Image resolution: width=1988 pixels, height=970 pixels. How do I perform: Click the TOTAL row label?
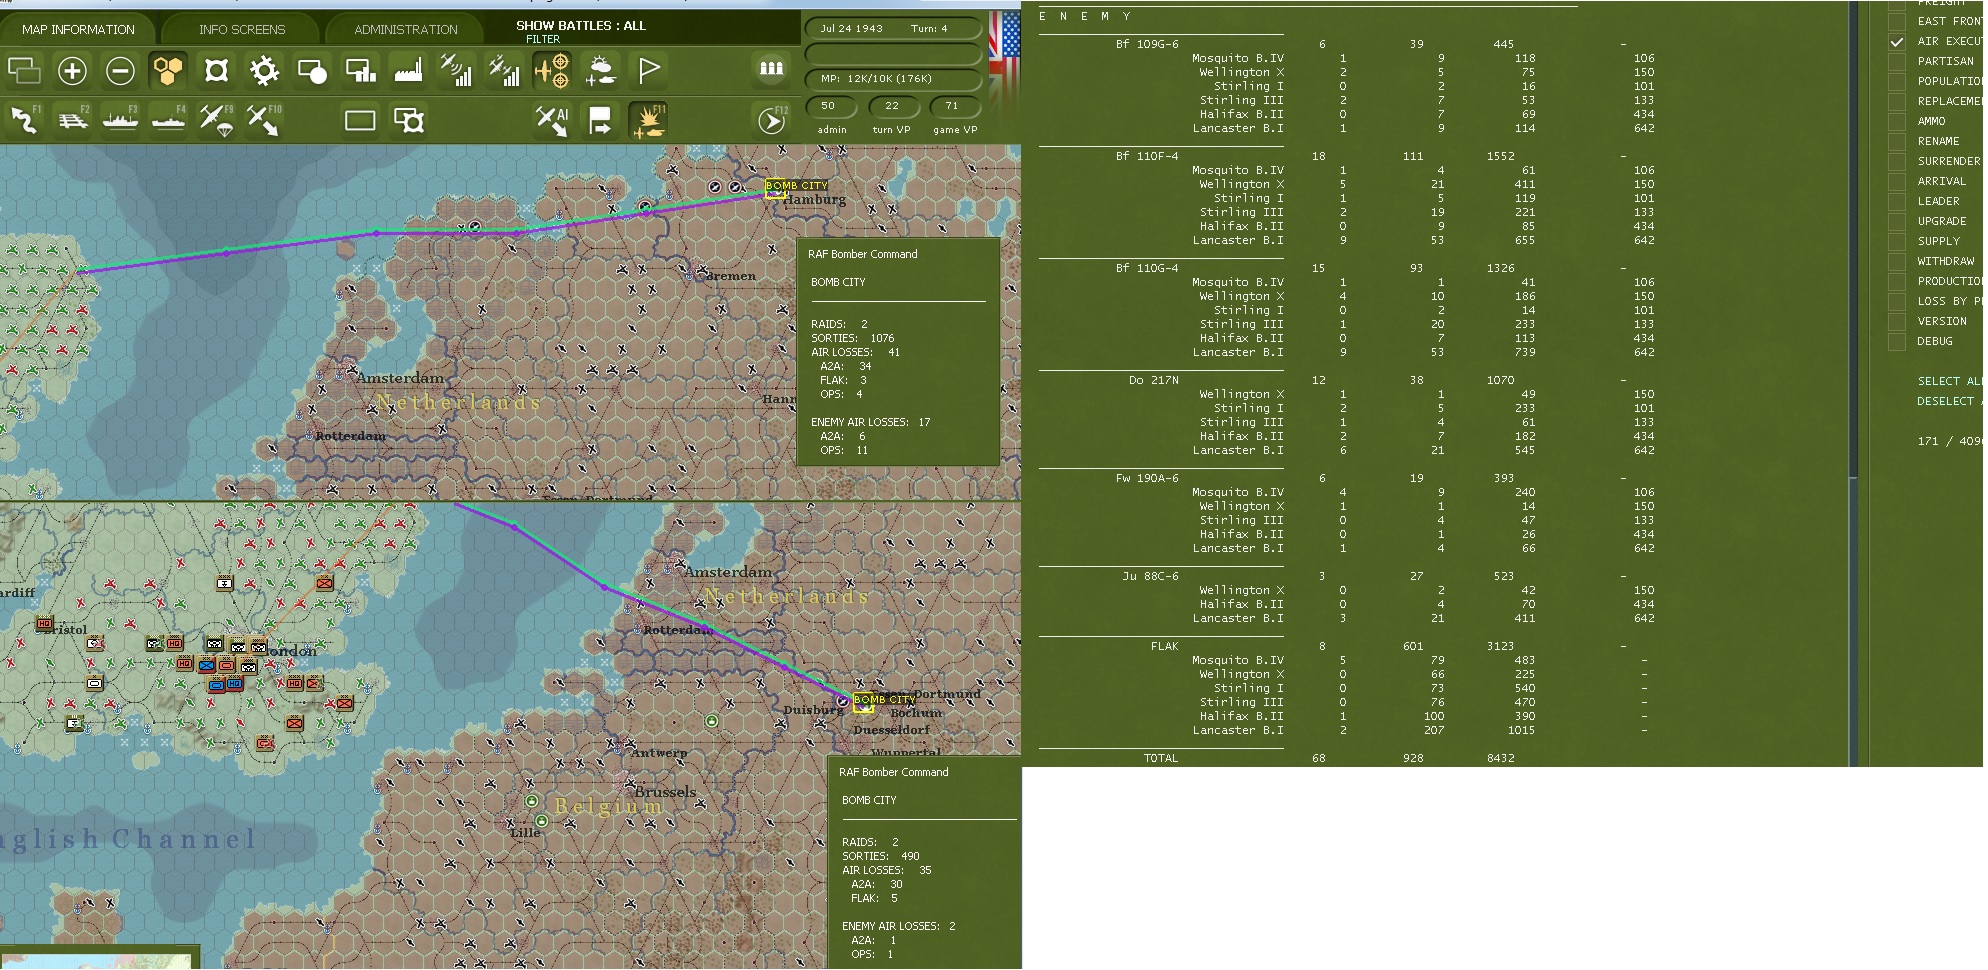[1161, 758]
